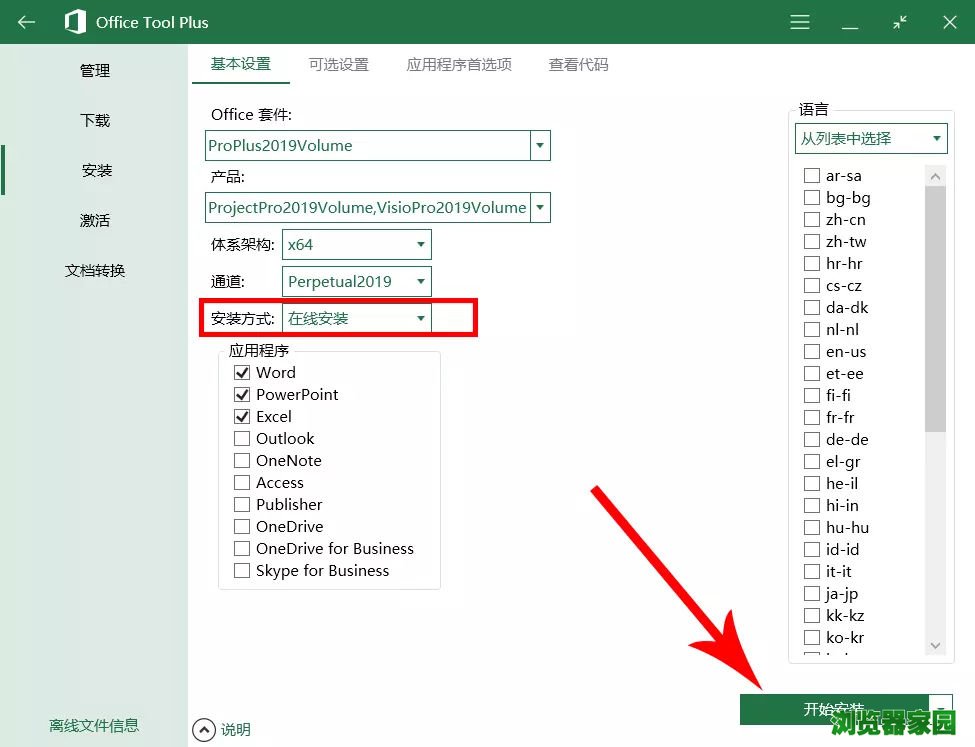Open the 通道 Perpetual2019 dropdown
This screenshot has height=747, width=975.
420,282
